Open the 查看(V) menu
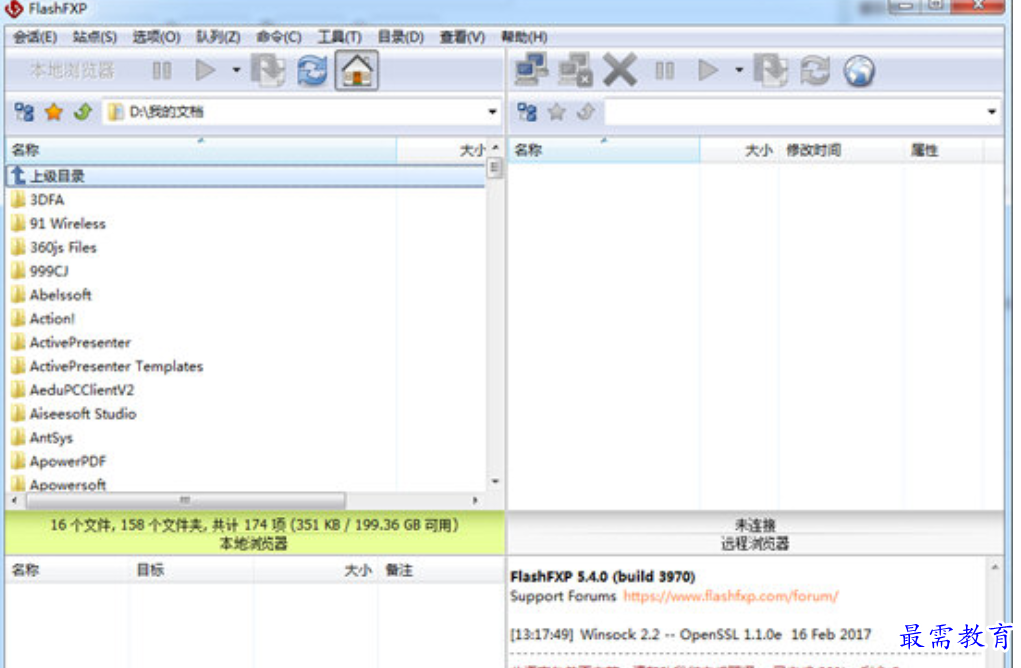This screenshot has height=668, width=1021. pyautogui.click(x=462, y=37)
